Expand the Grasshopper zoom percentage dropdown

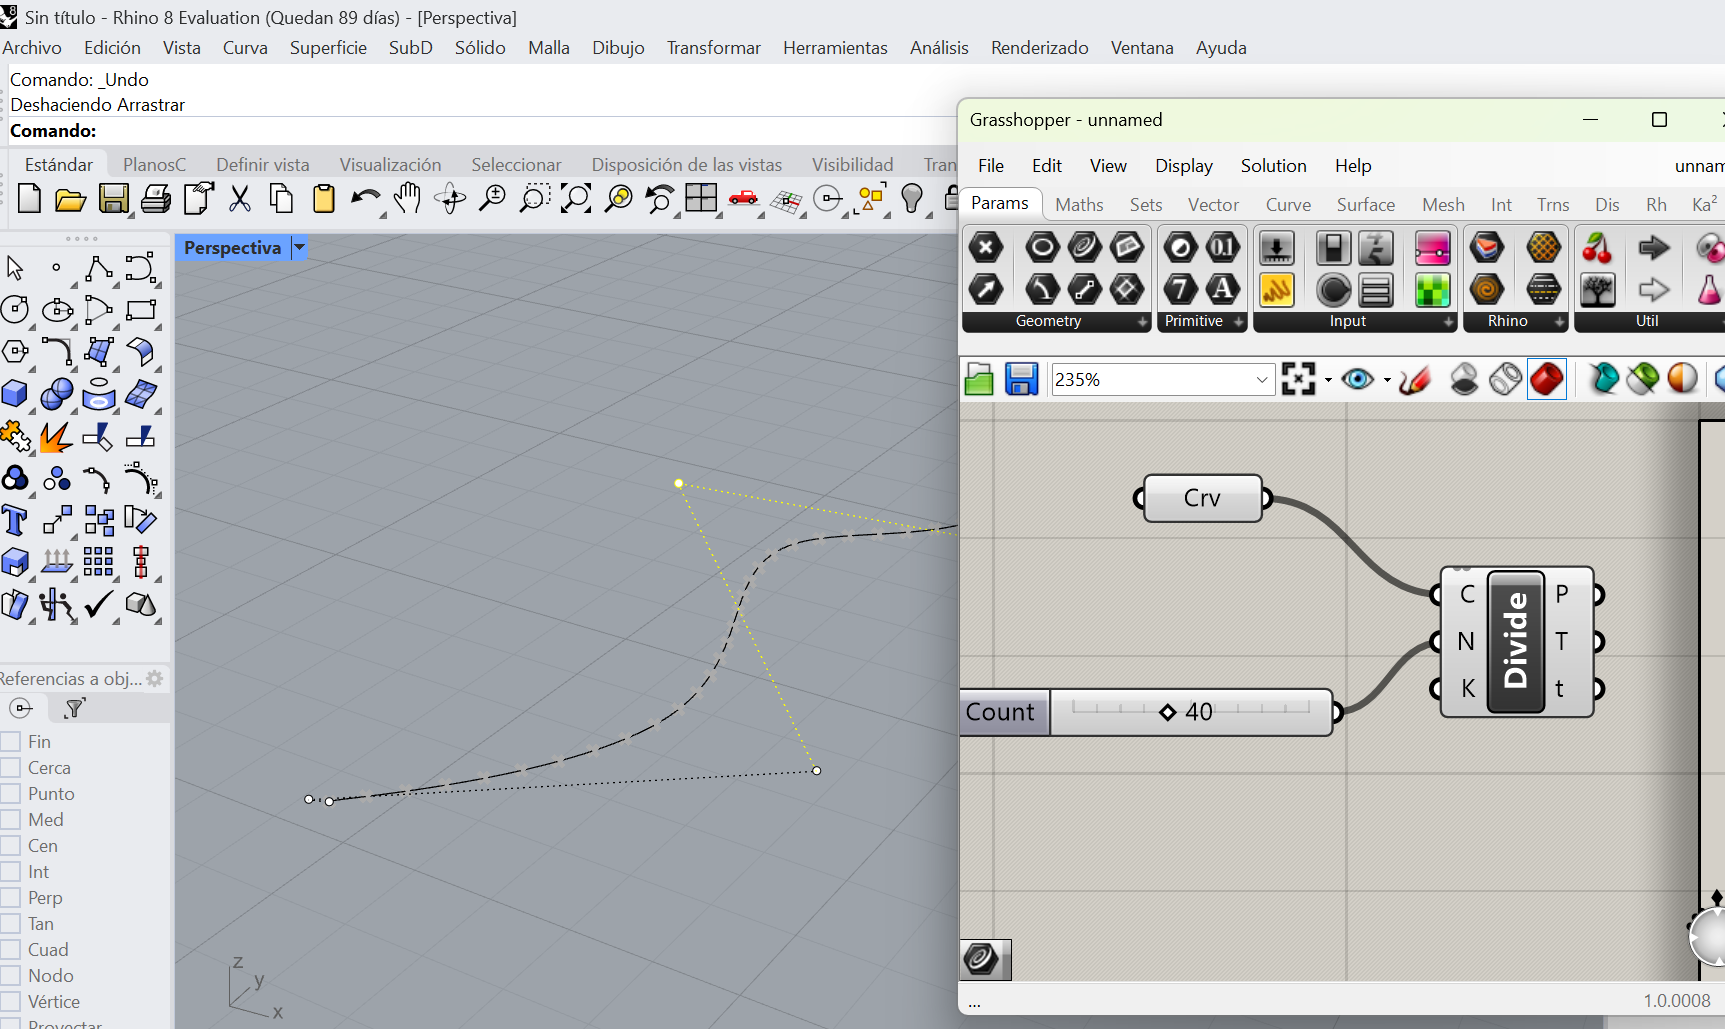pyautogui.click(x=1261, y=380)
